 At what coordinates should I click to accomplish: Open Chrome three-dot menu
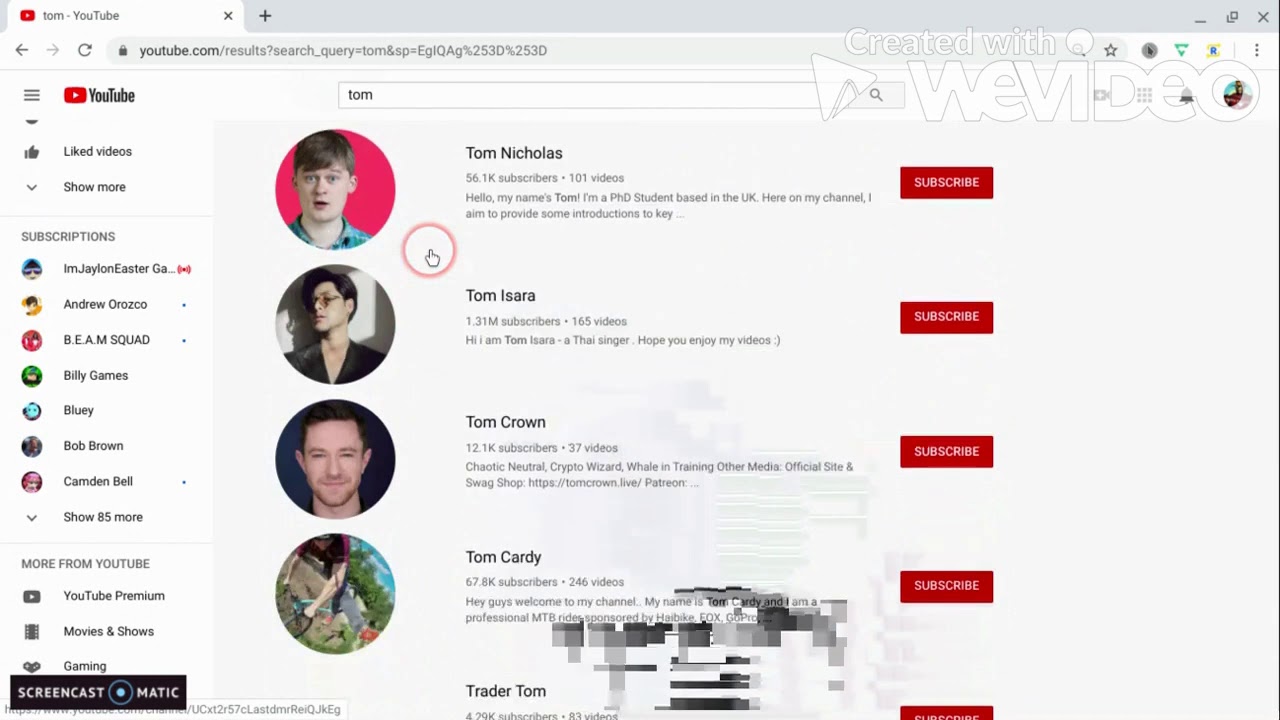pos(1257,50)
